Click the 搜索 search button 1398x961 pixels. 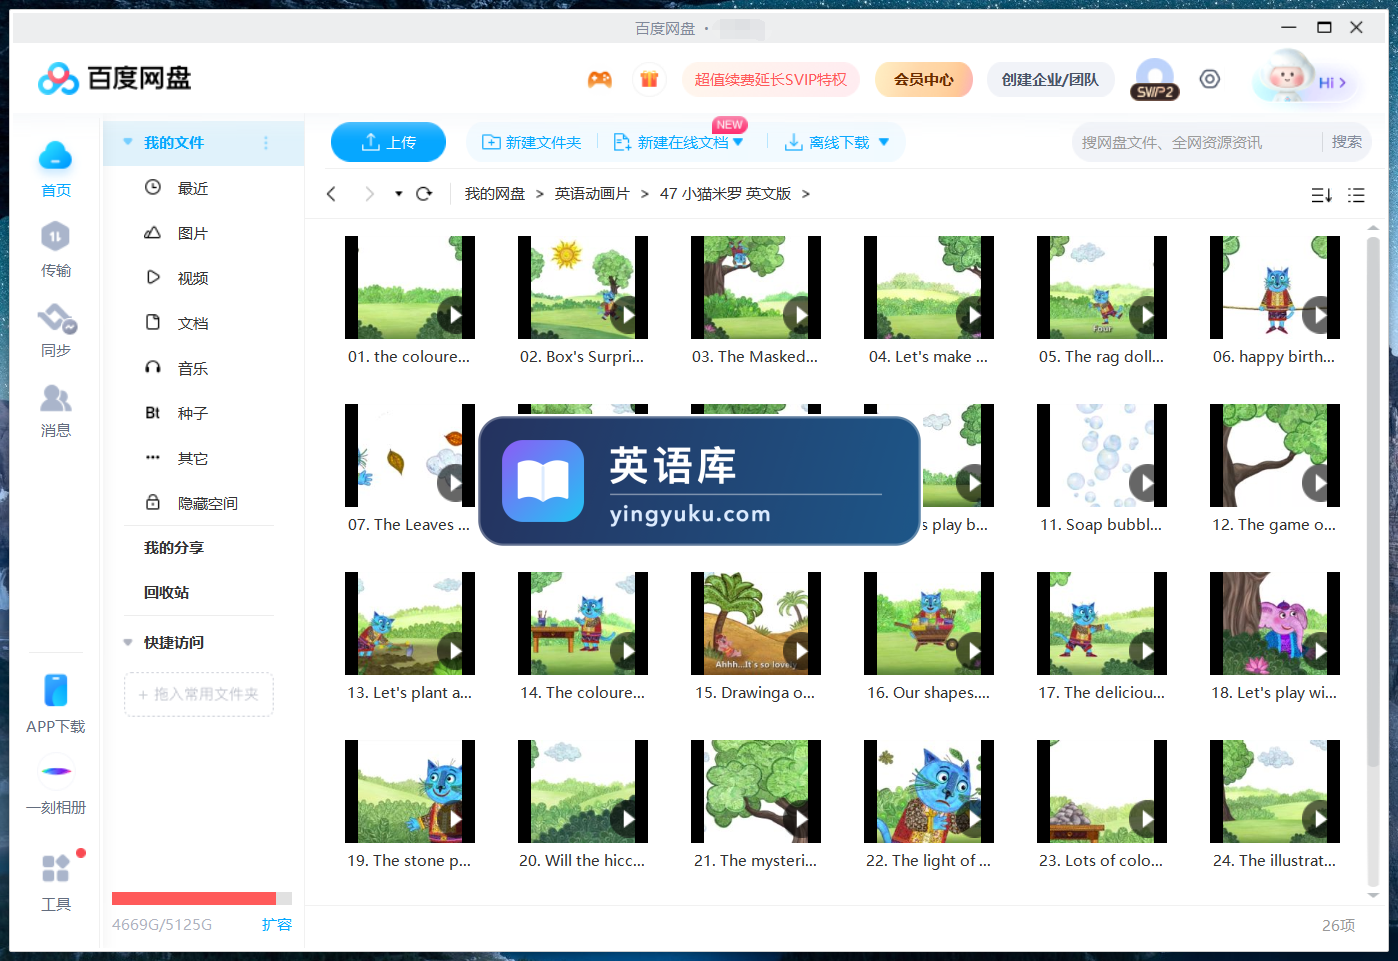pyautogui.click(x=1347, y=142)
